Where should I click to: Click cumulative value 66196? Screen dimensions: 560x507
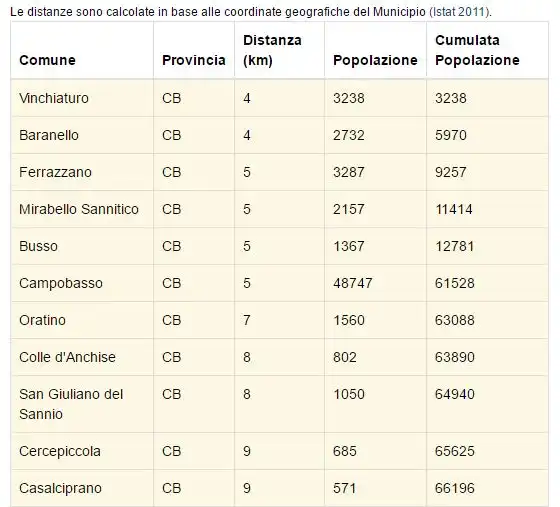tap(455, 488)
